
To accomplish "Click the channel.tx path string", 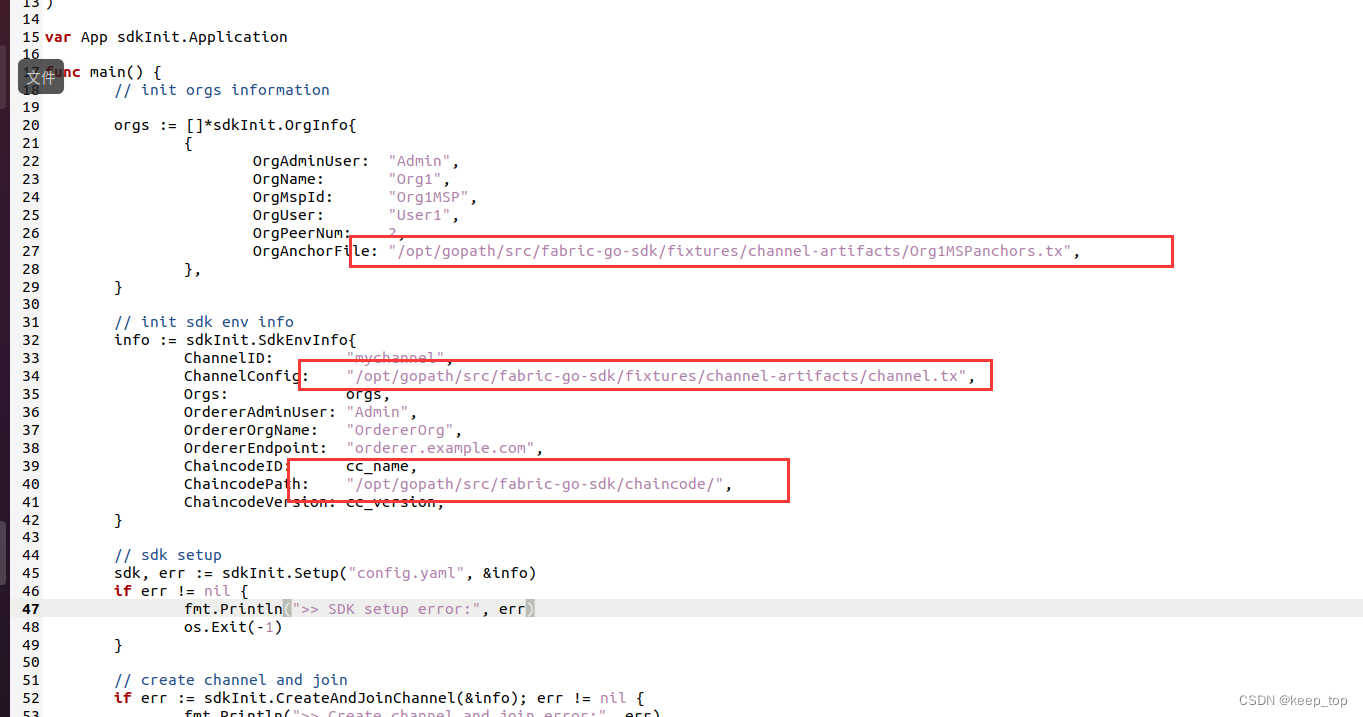I will tap(659, 376).
